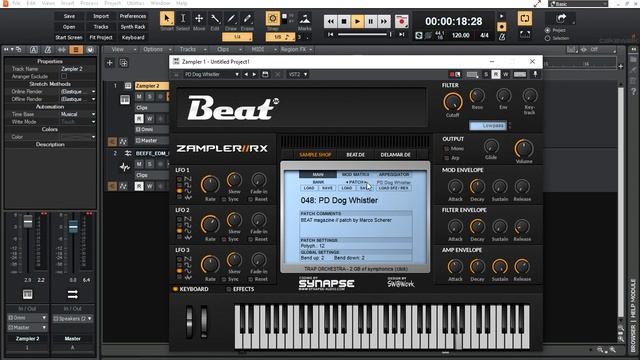Select the Project export radio button

(548, 31)
